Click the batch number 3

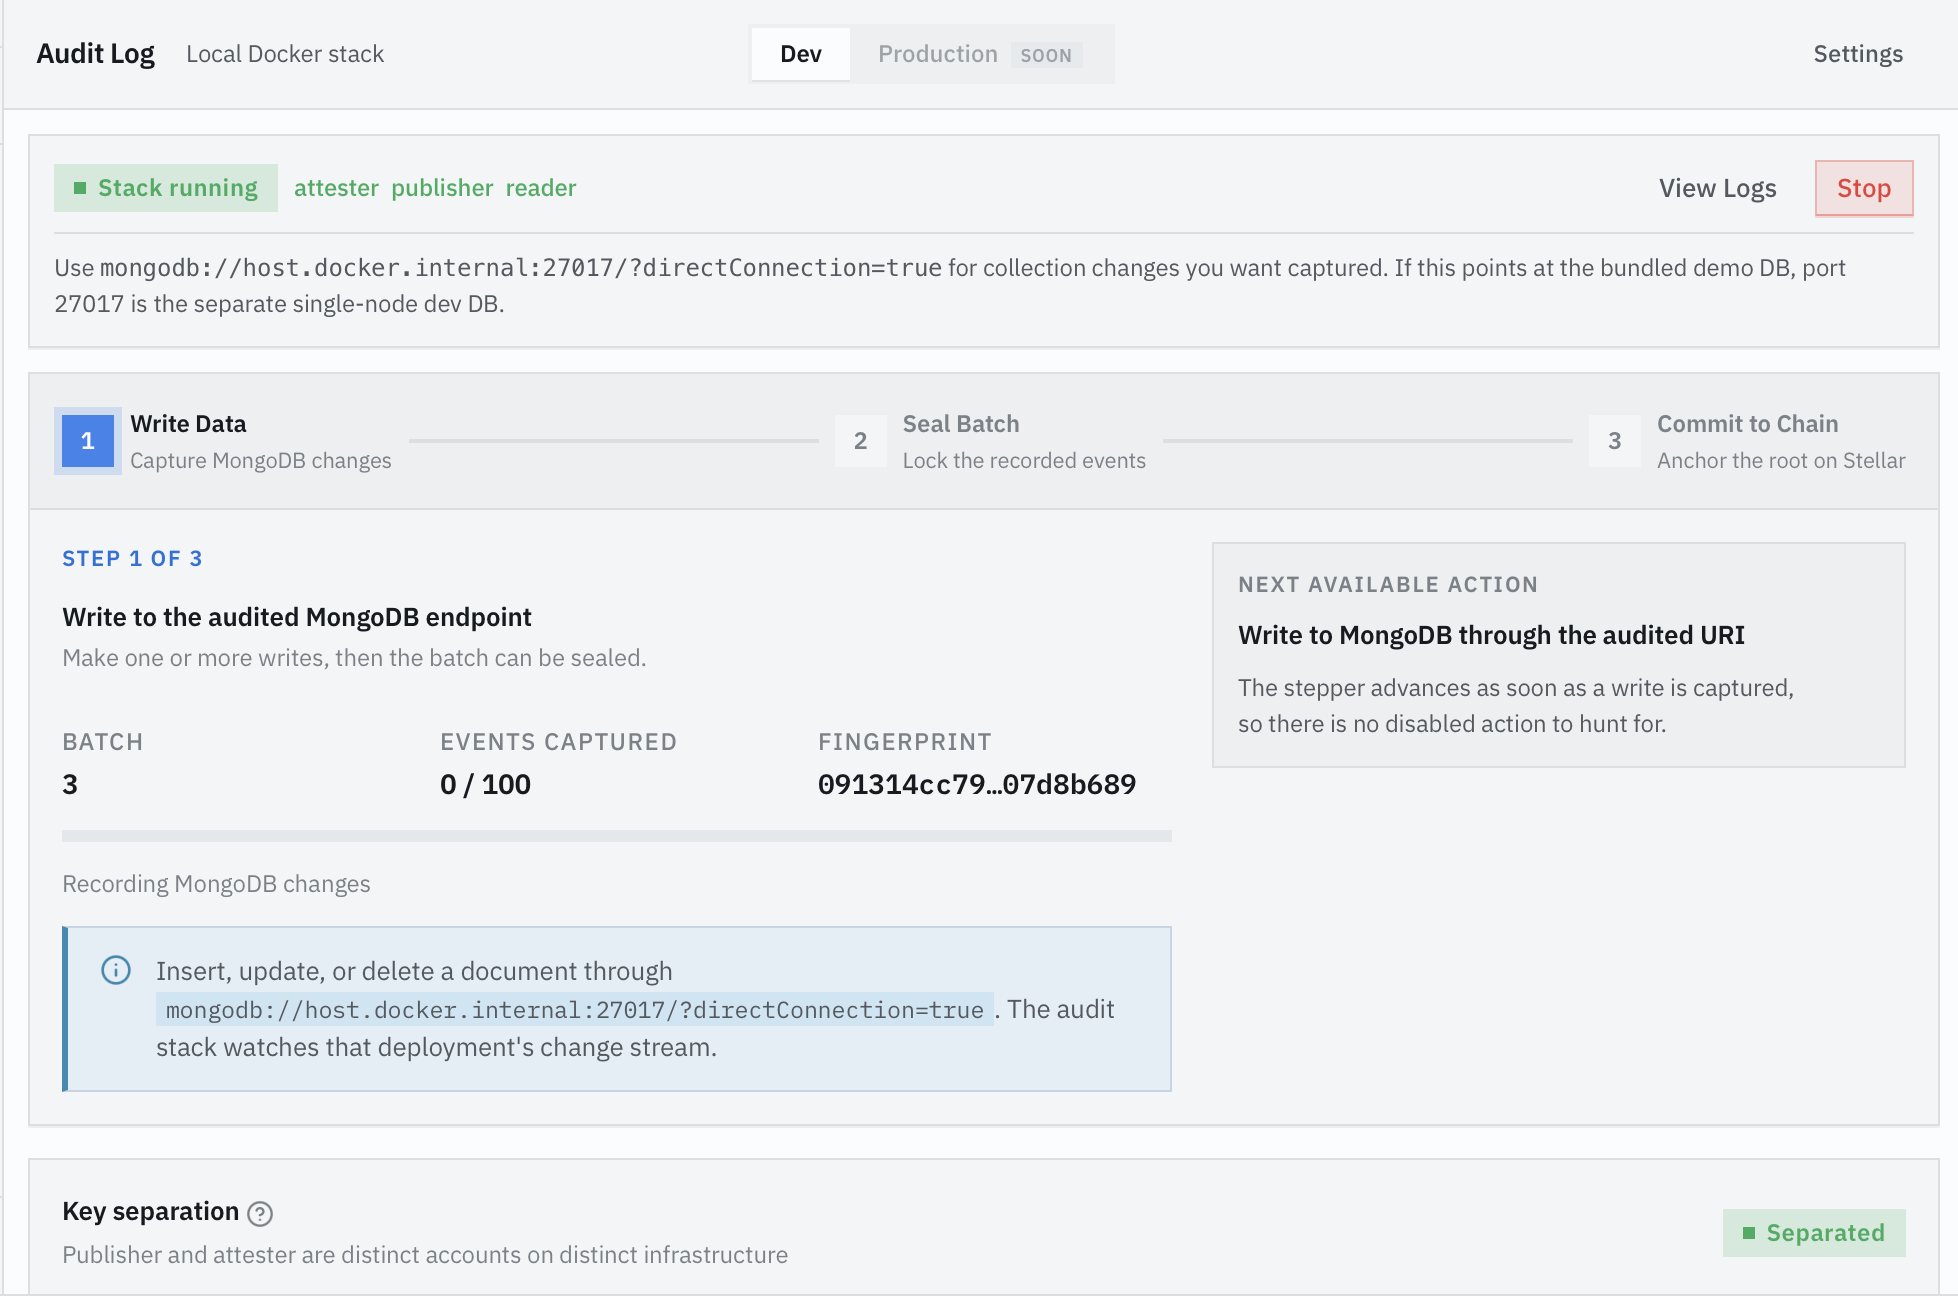coord(70,784)
